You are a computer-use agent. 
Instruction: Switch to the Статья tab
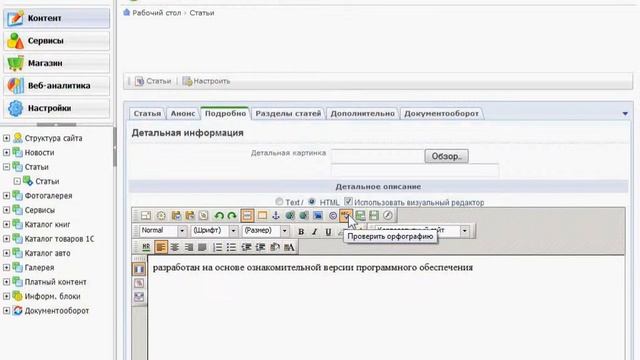[x=147, y=113]
